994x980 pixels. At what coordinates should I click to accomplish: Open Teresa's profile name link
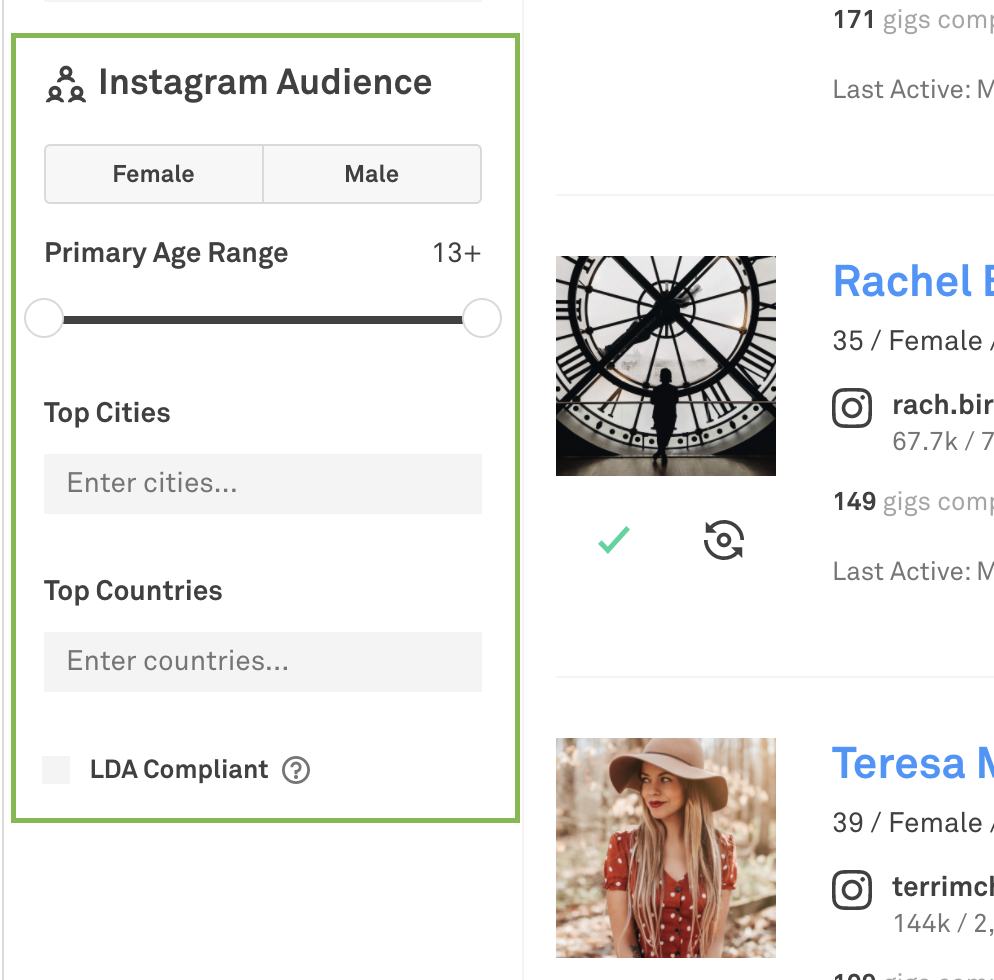[x=912, y=764]
